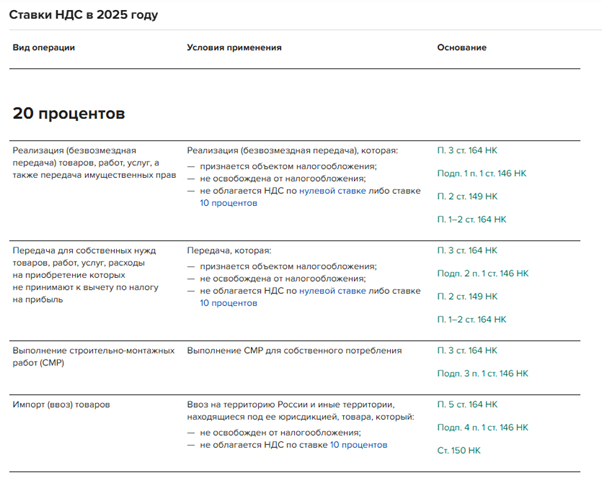
Task: Click the Вид операции column header
Action: 43,48
